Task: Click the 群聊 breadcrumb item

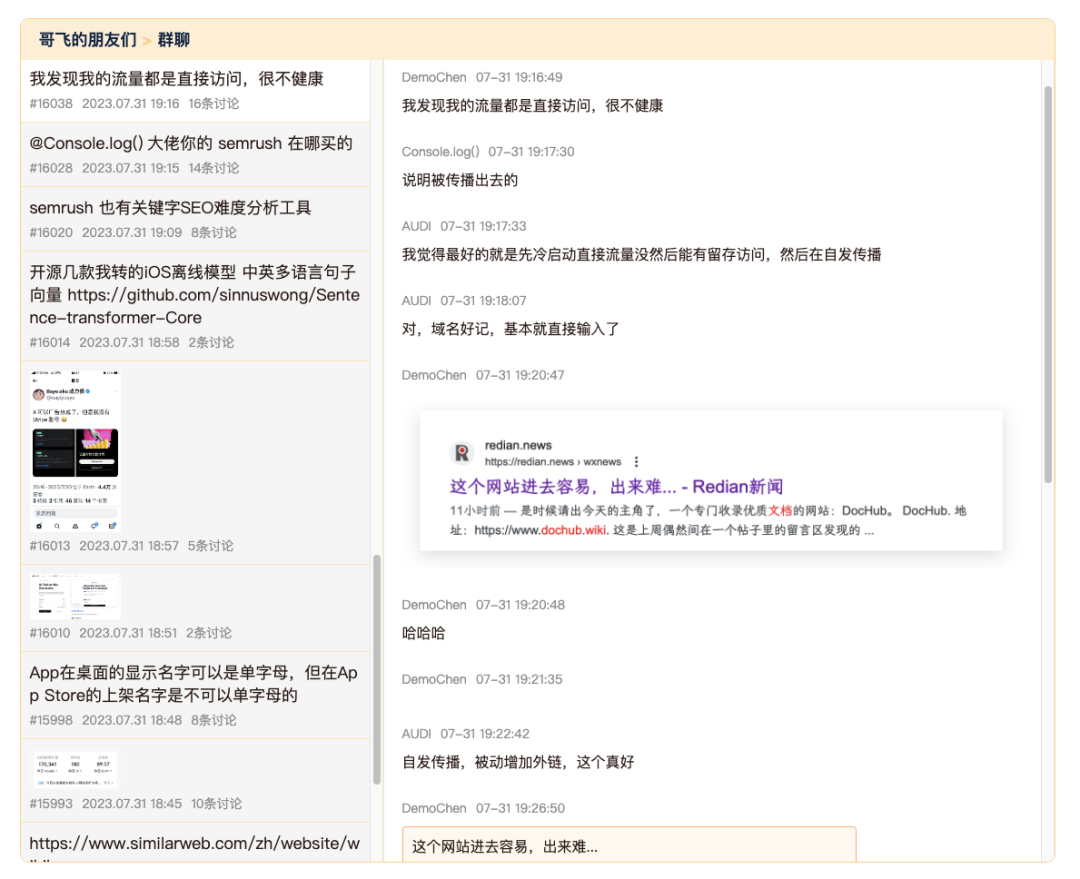Action: (x=173, y=40)
